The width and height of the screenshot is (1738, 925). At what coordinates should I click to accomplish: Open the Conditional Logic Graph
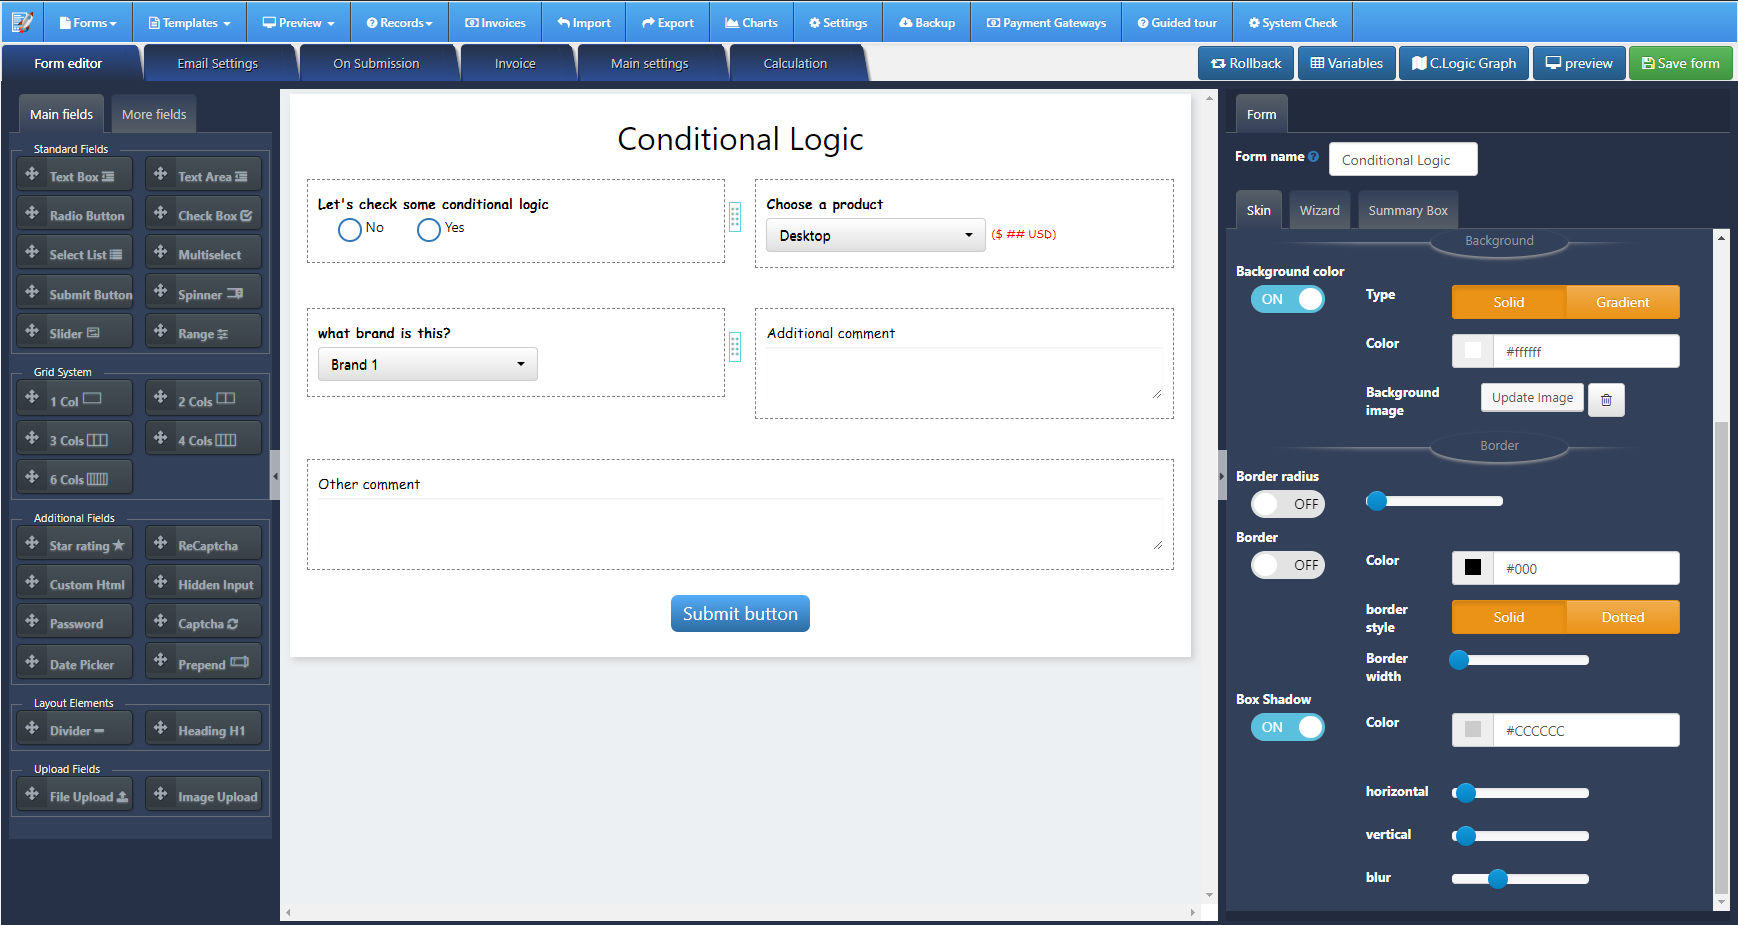click(x=1463, y=62)
